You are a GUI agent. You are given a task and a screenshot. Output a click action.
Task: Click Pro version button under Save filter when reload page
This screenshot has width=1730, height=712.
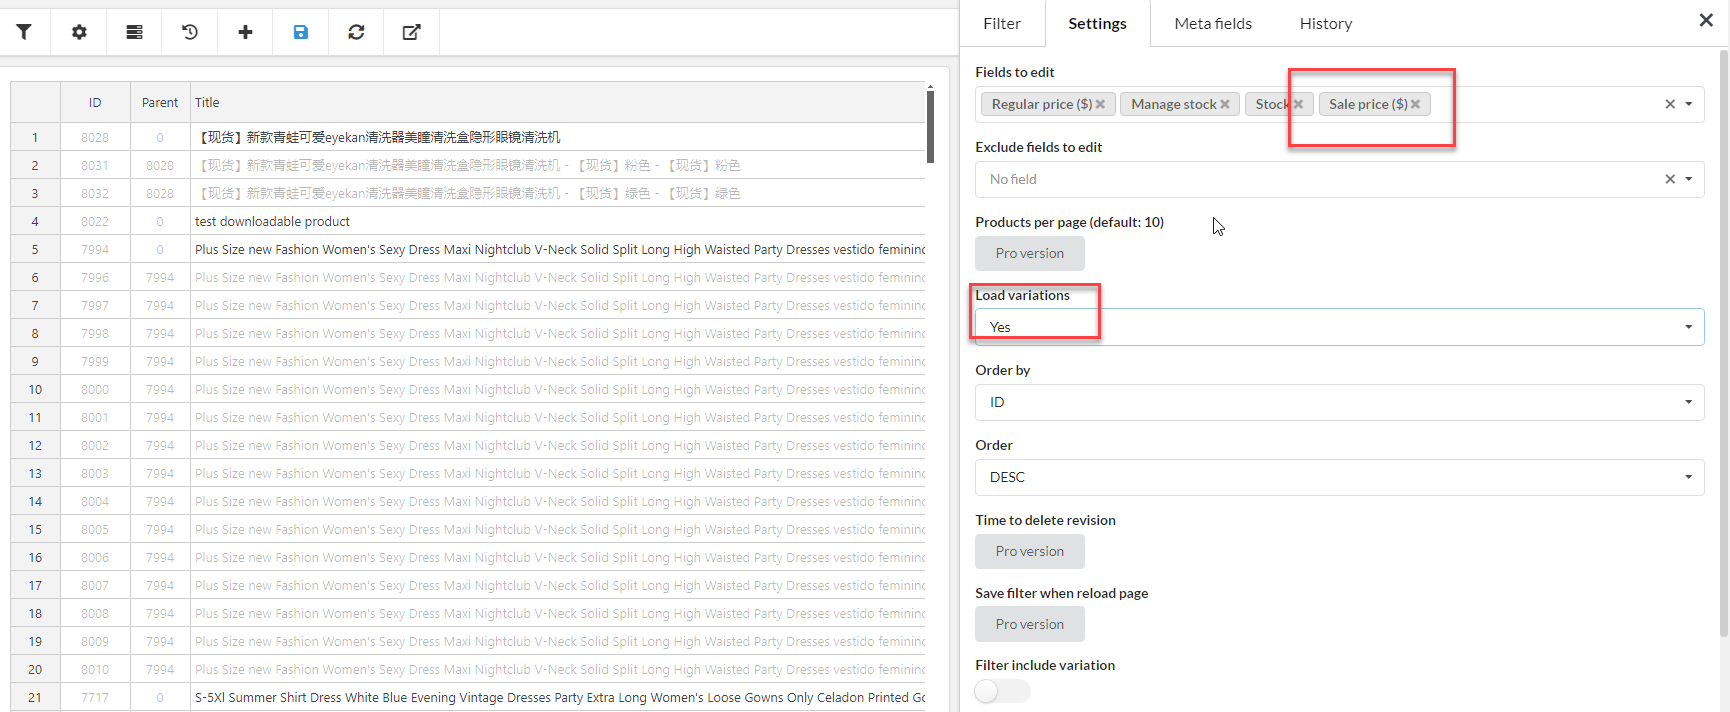click(x=1030, y=624)
